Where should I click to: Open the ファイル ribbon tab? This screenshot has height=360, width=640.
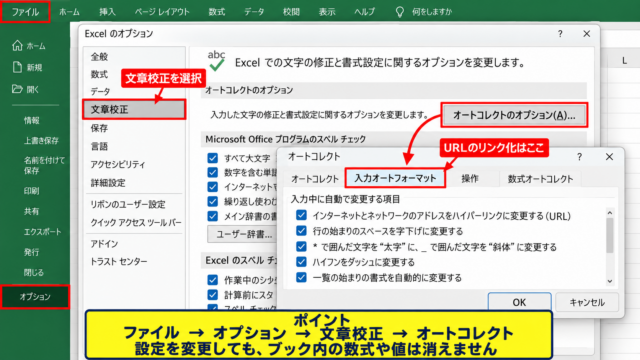pos(25,12)
